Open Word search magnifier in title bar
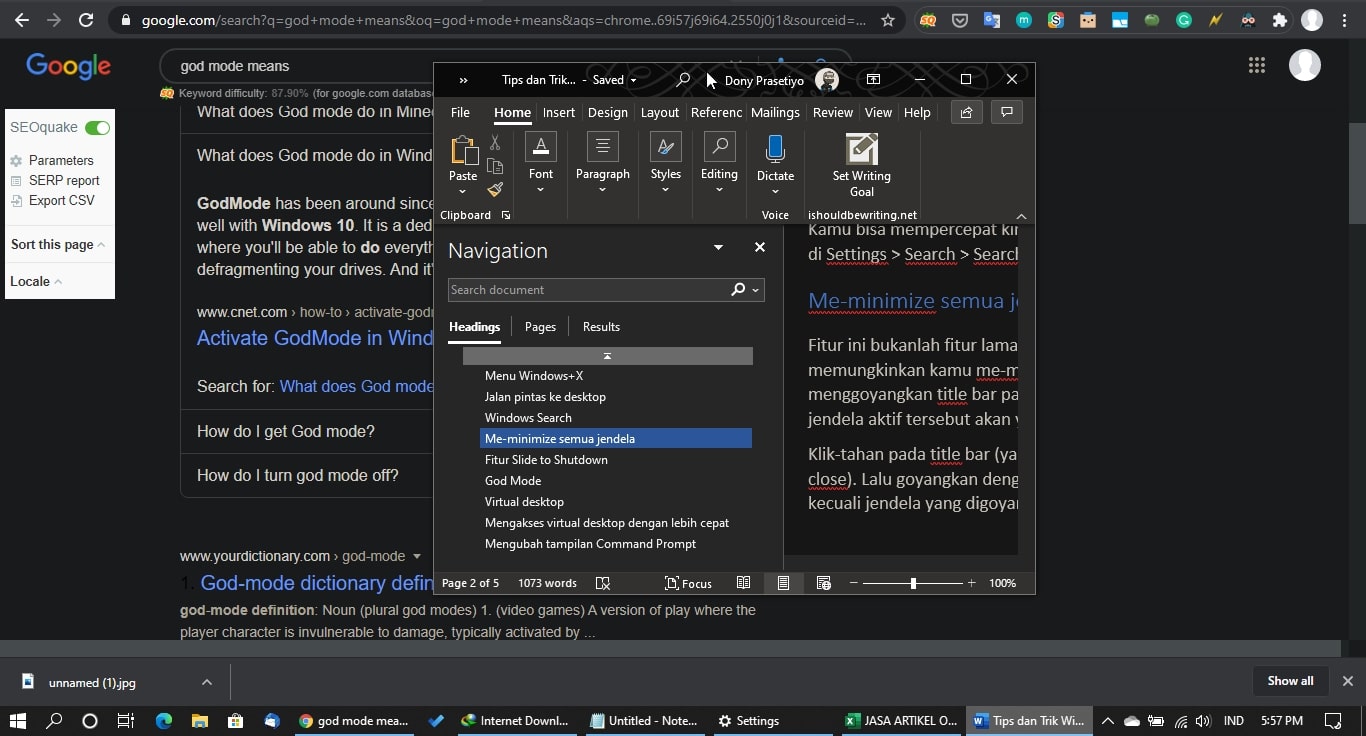This screenshot has height=736, width=1366. point(683,80)
